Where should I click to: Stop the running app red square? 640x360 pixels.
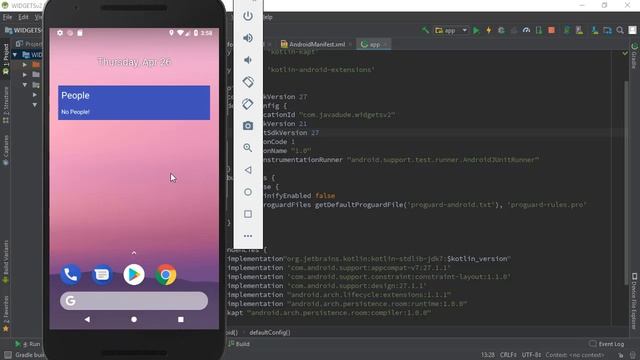point(551,30)
